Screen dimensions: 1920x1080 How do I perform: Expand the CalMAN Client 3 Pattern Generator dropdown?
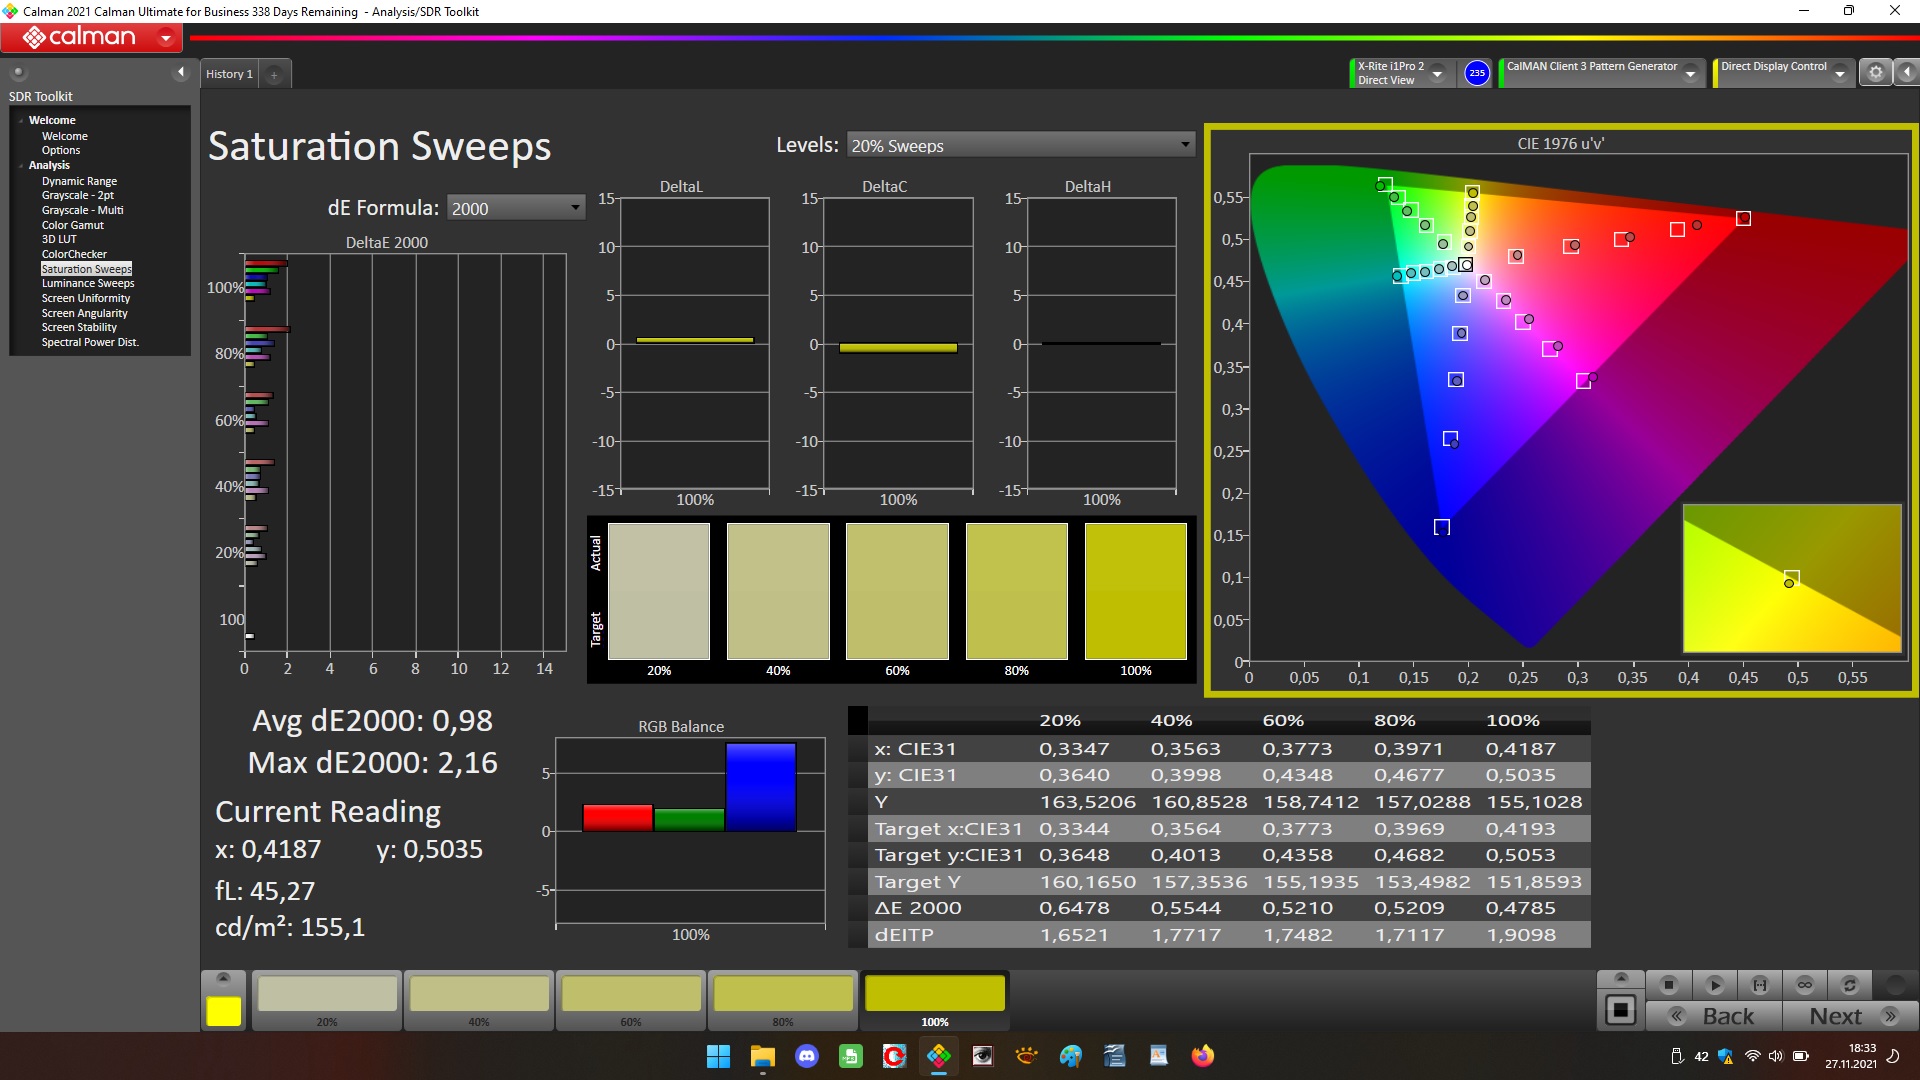tap(1691, 74)
